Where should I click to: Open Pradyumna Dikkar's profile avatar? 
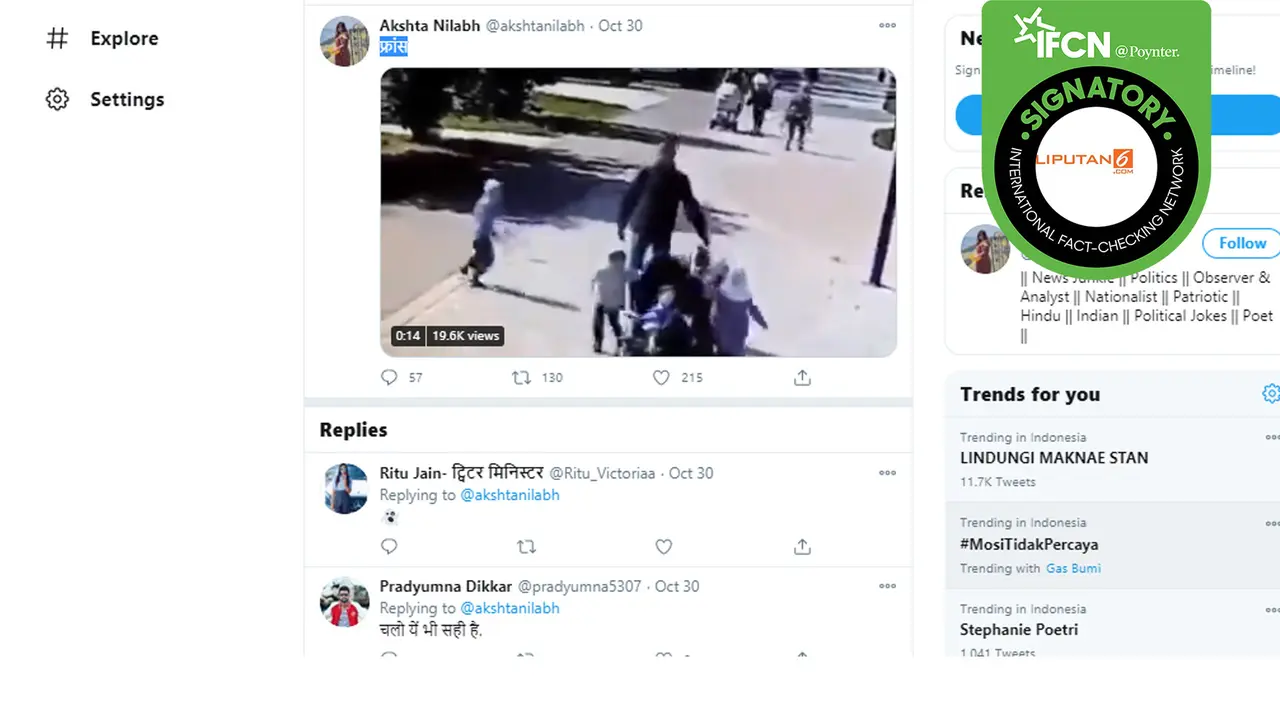coord(344,602)
